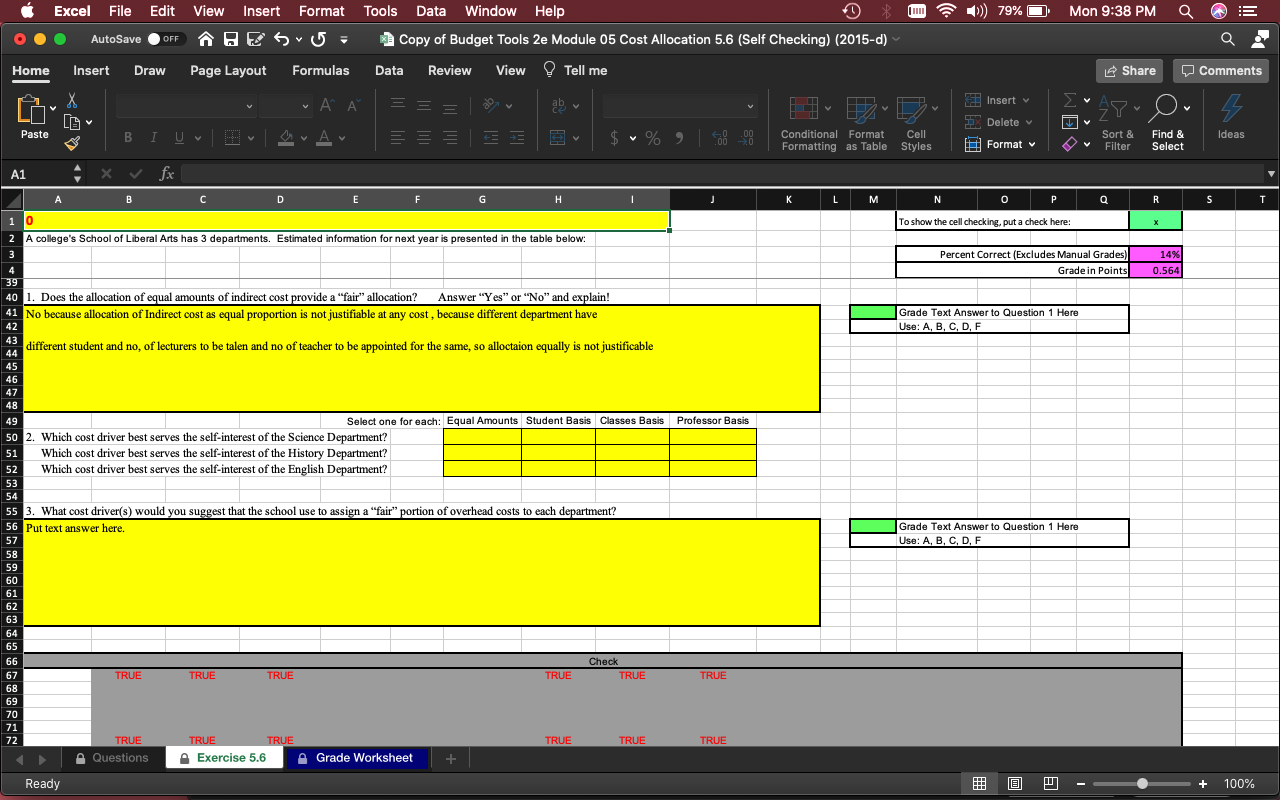1280x800 pixels.
Task: Expand the formula bar chevron
Action: [x=1271, y=174]
